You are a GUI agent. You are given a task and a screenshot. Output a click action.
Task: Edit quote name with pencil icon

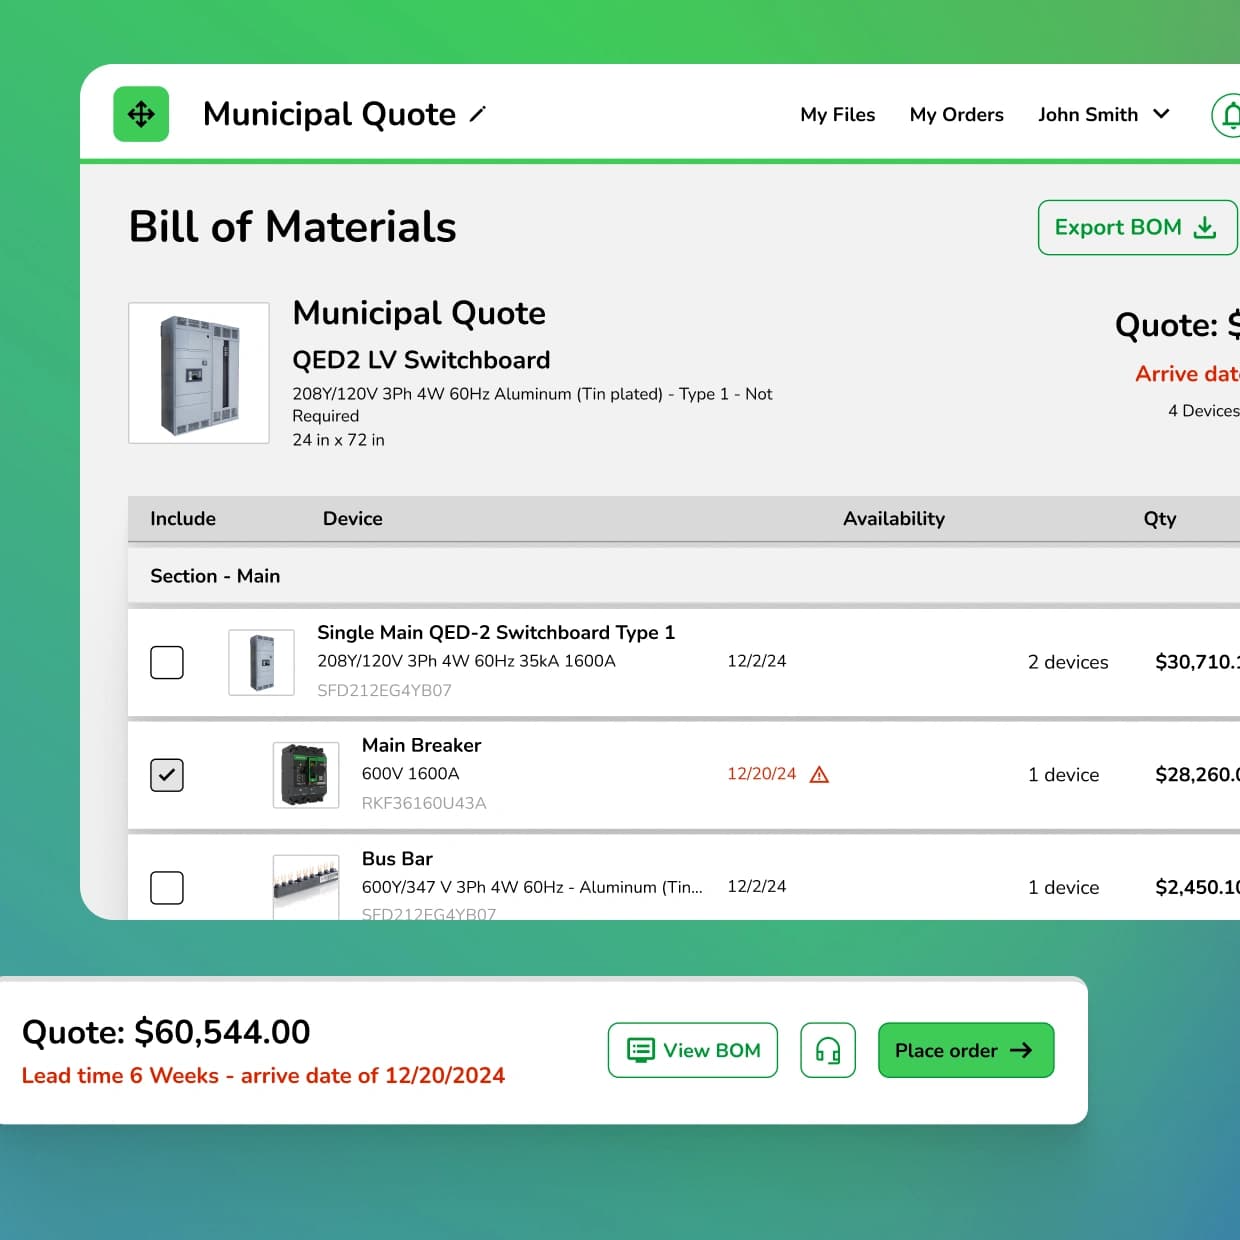[x=477, y=114]
